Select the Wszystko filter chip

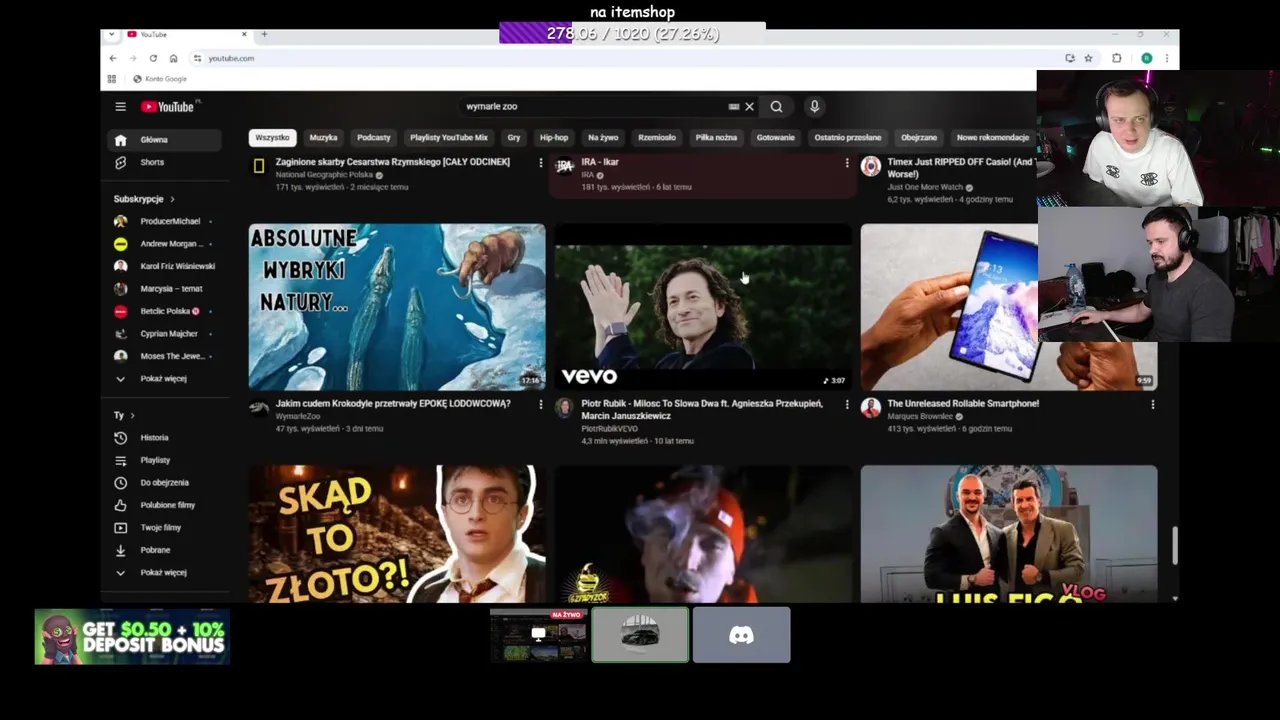click(272, 137)
